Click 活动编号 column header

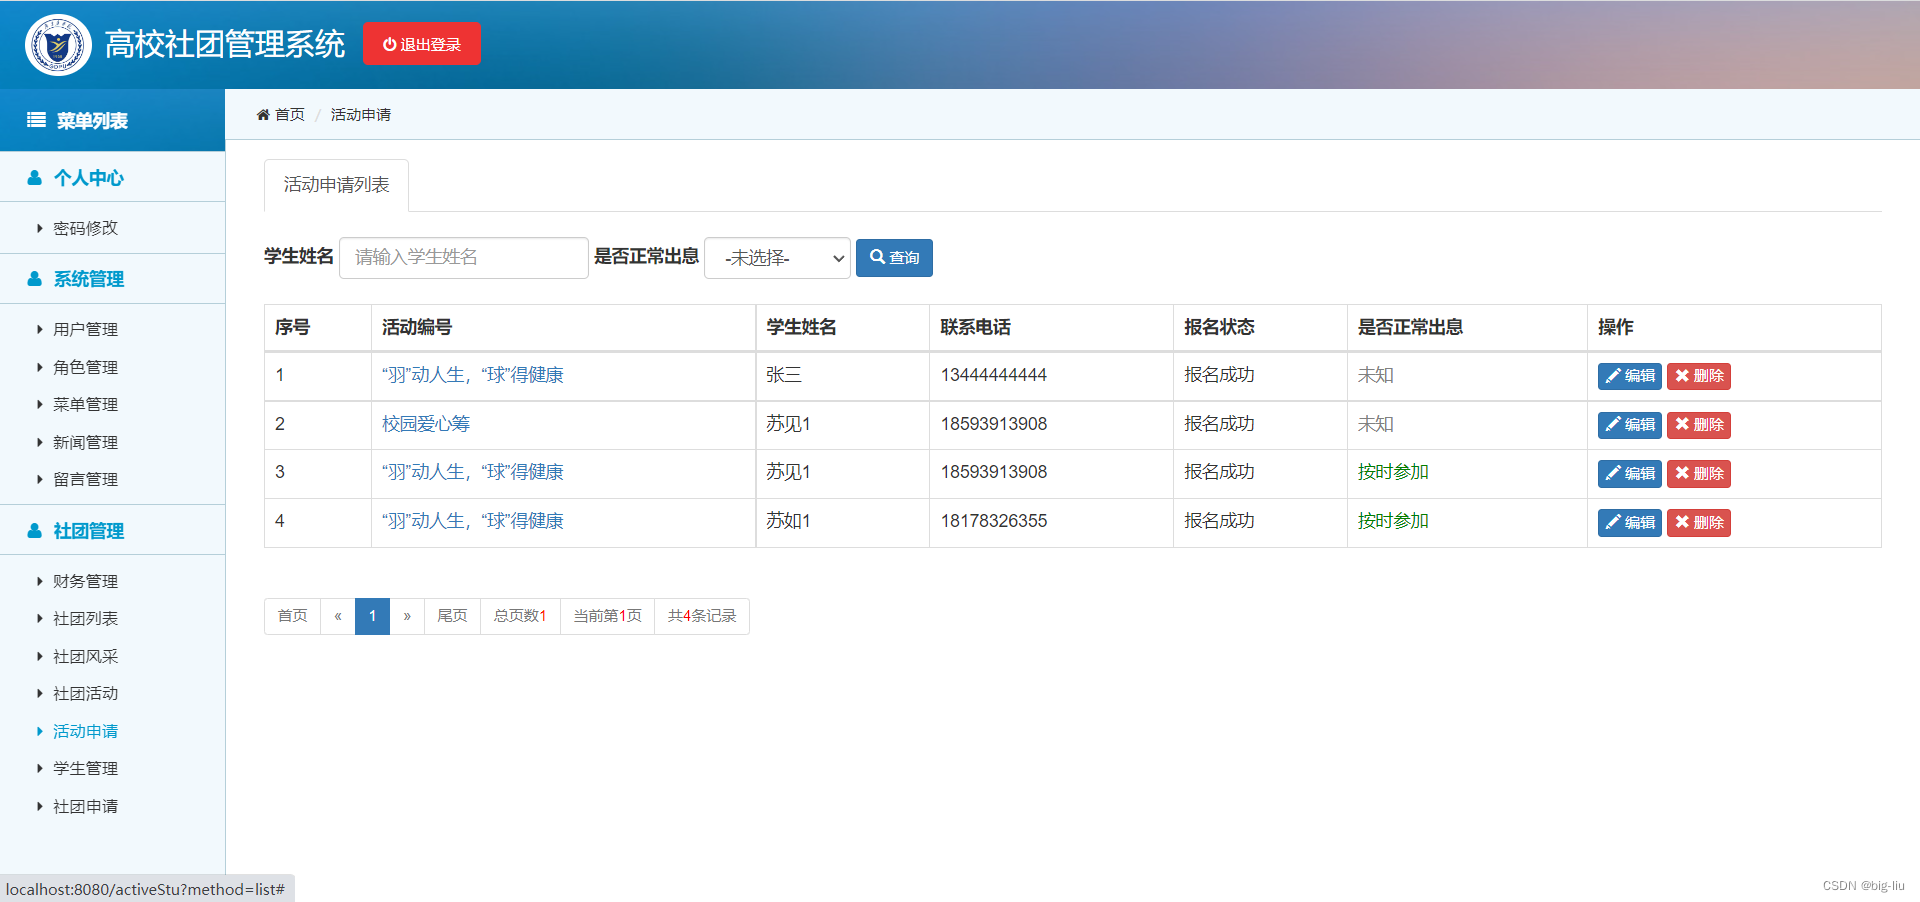tap(417, 327)
